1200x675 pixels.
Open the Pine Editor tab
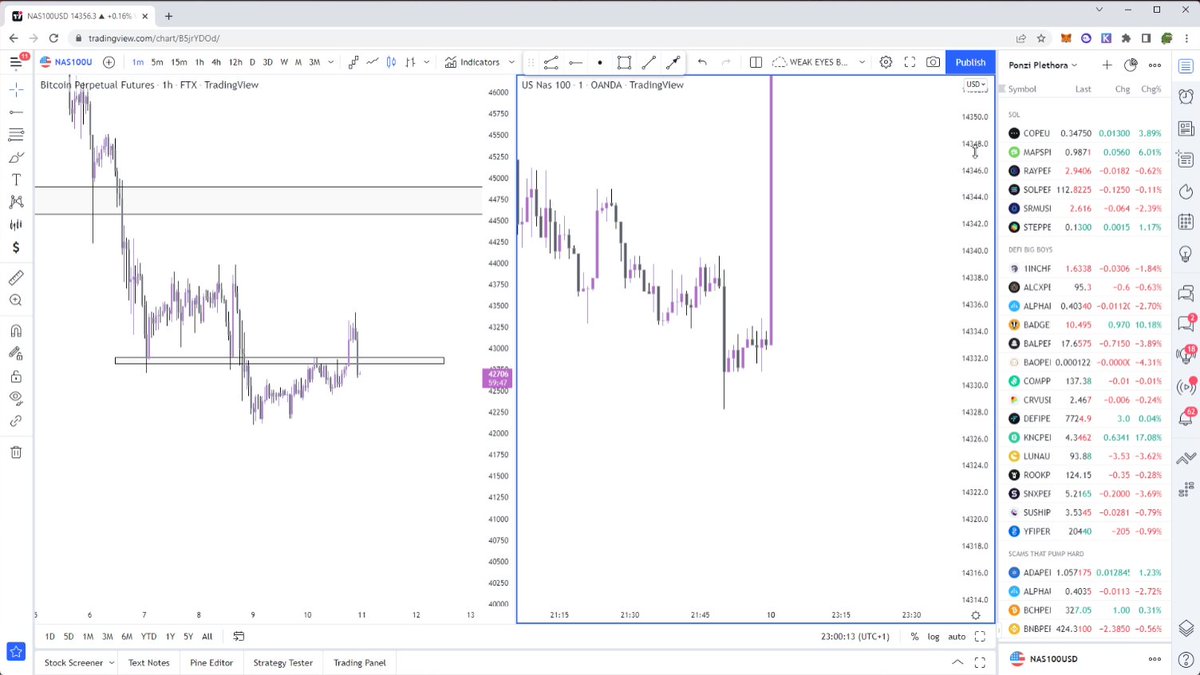pos(212,662)
